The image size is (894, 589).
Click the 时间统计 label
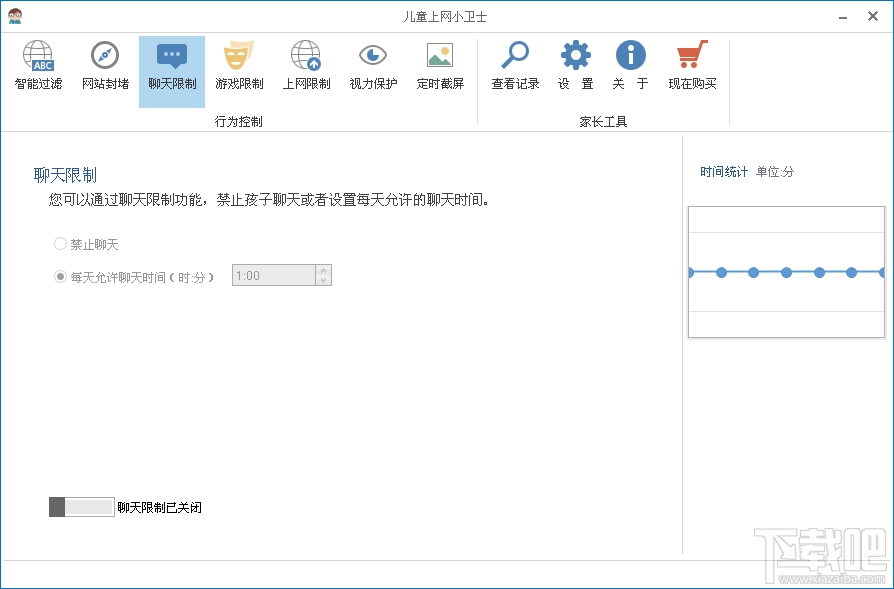coord(724,172)
